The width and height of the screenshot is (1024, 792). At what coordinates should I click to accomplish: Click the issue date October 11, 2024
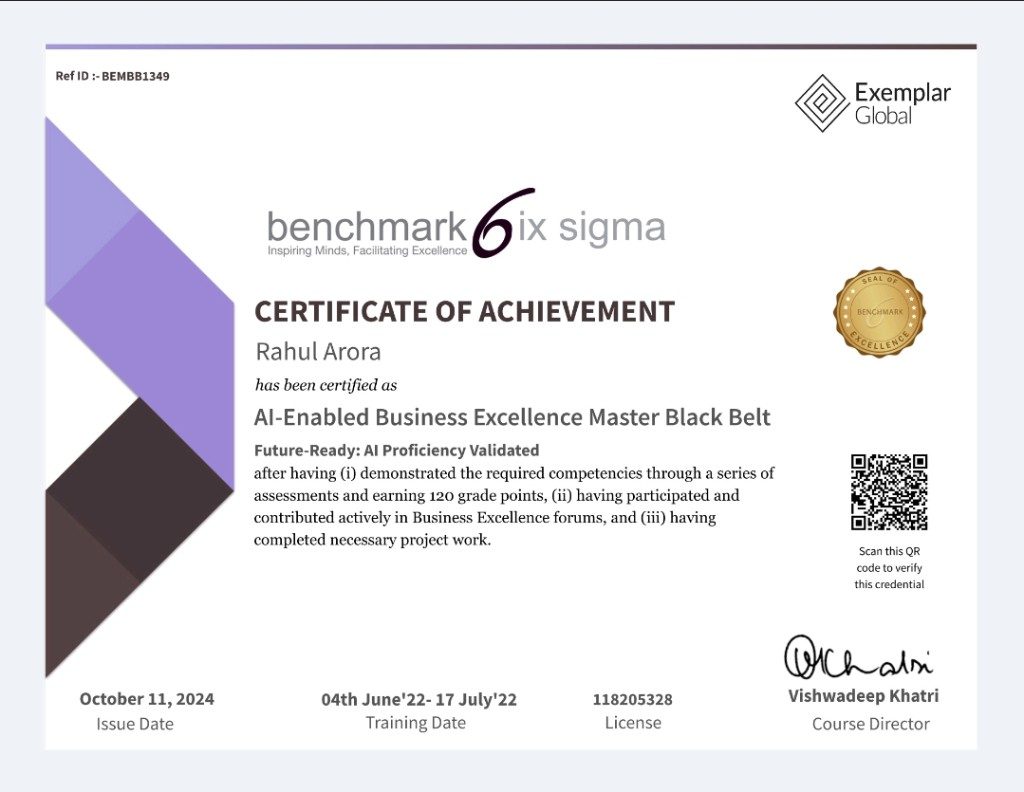(x=147, y=699)
